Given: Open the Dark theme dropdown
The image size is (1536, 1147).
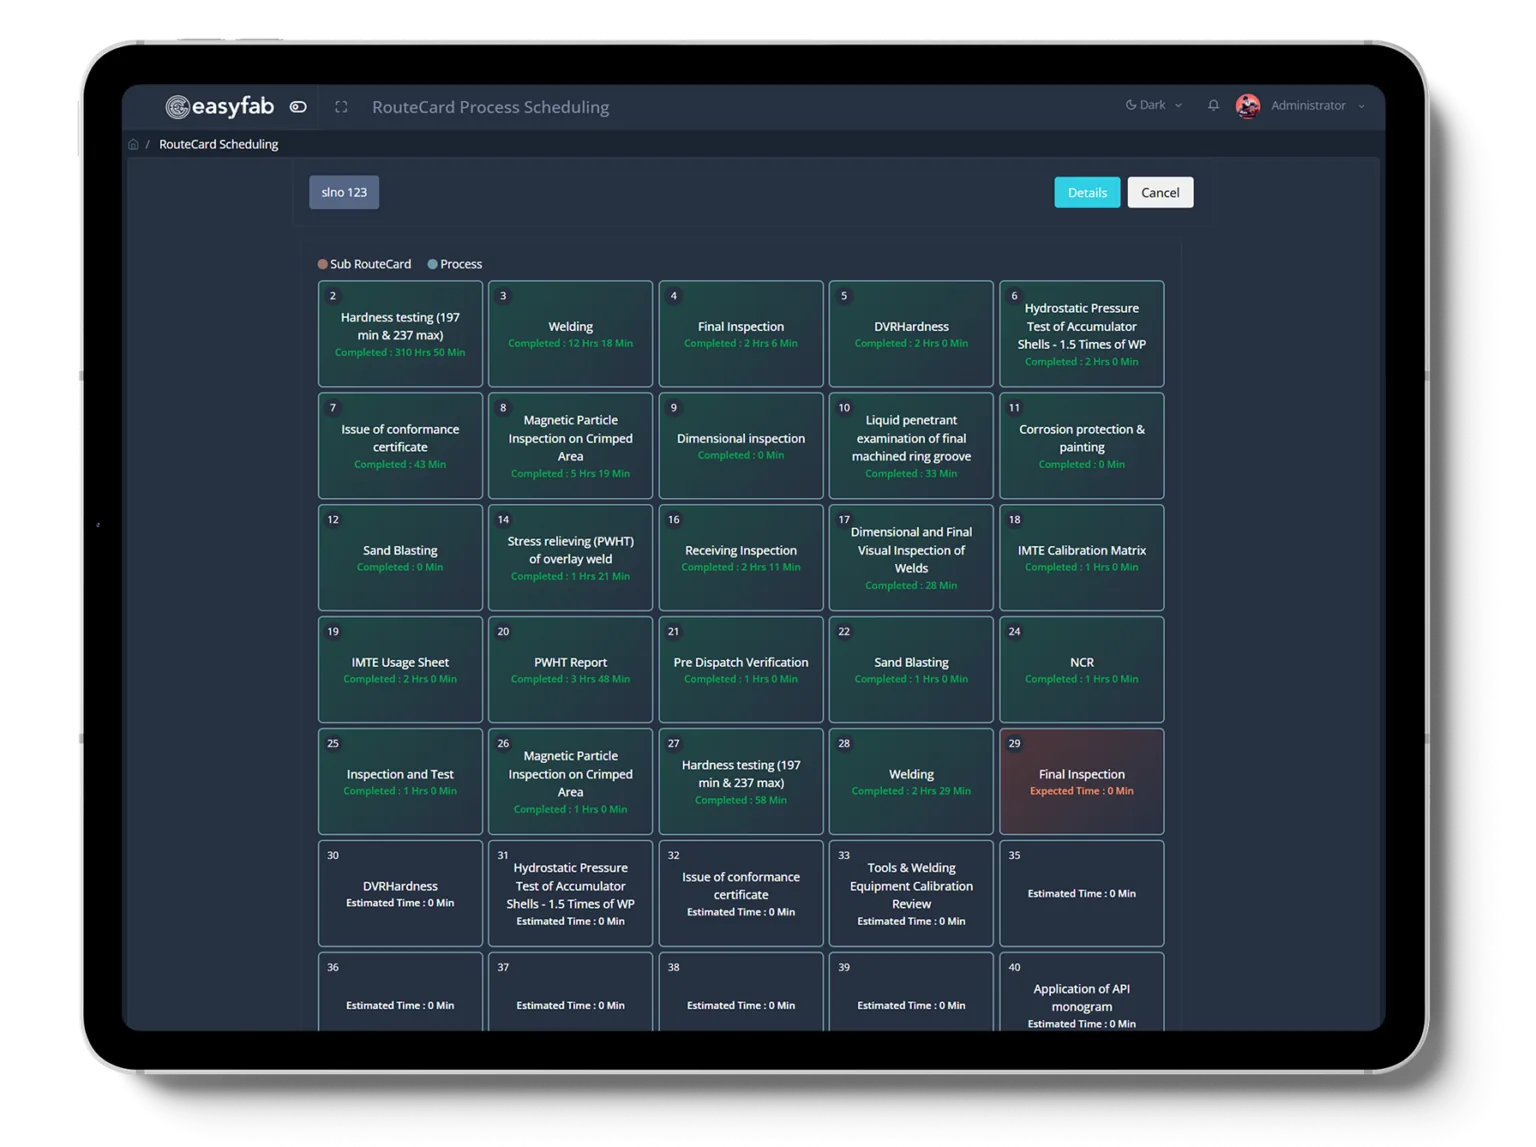Looking at the screenshot, I should [x=1153, y=105].
